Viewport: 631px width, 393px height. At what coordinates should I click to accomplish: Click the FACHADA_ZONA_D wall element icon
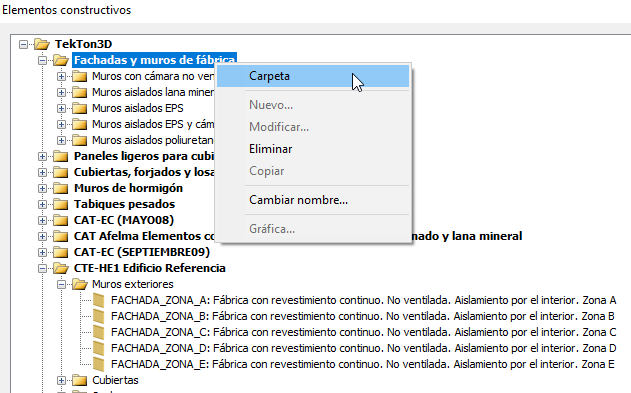coord(99,348)
